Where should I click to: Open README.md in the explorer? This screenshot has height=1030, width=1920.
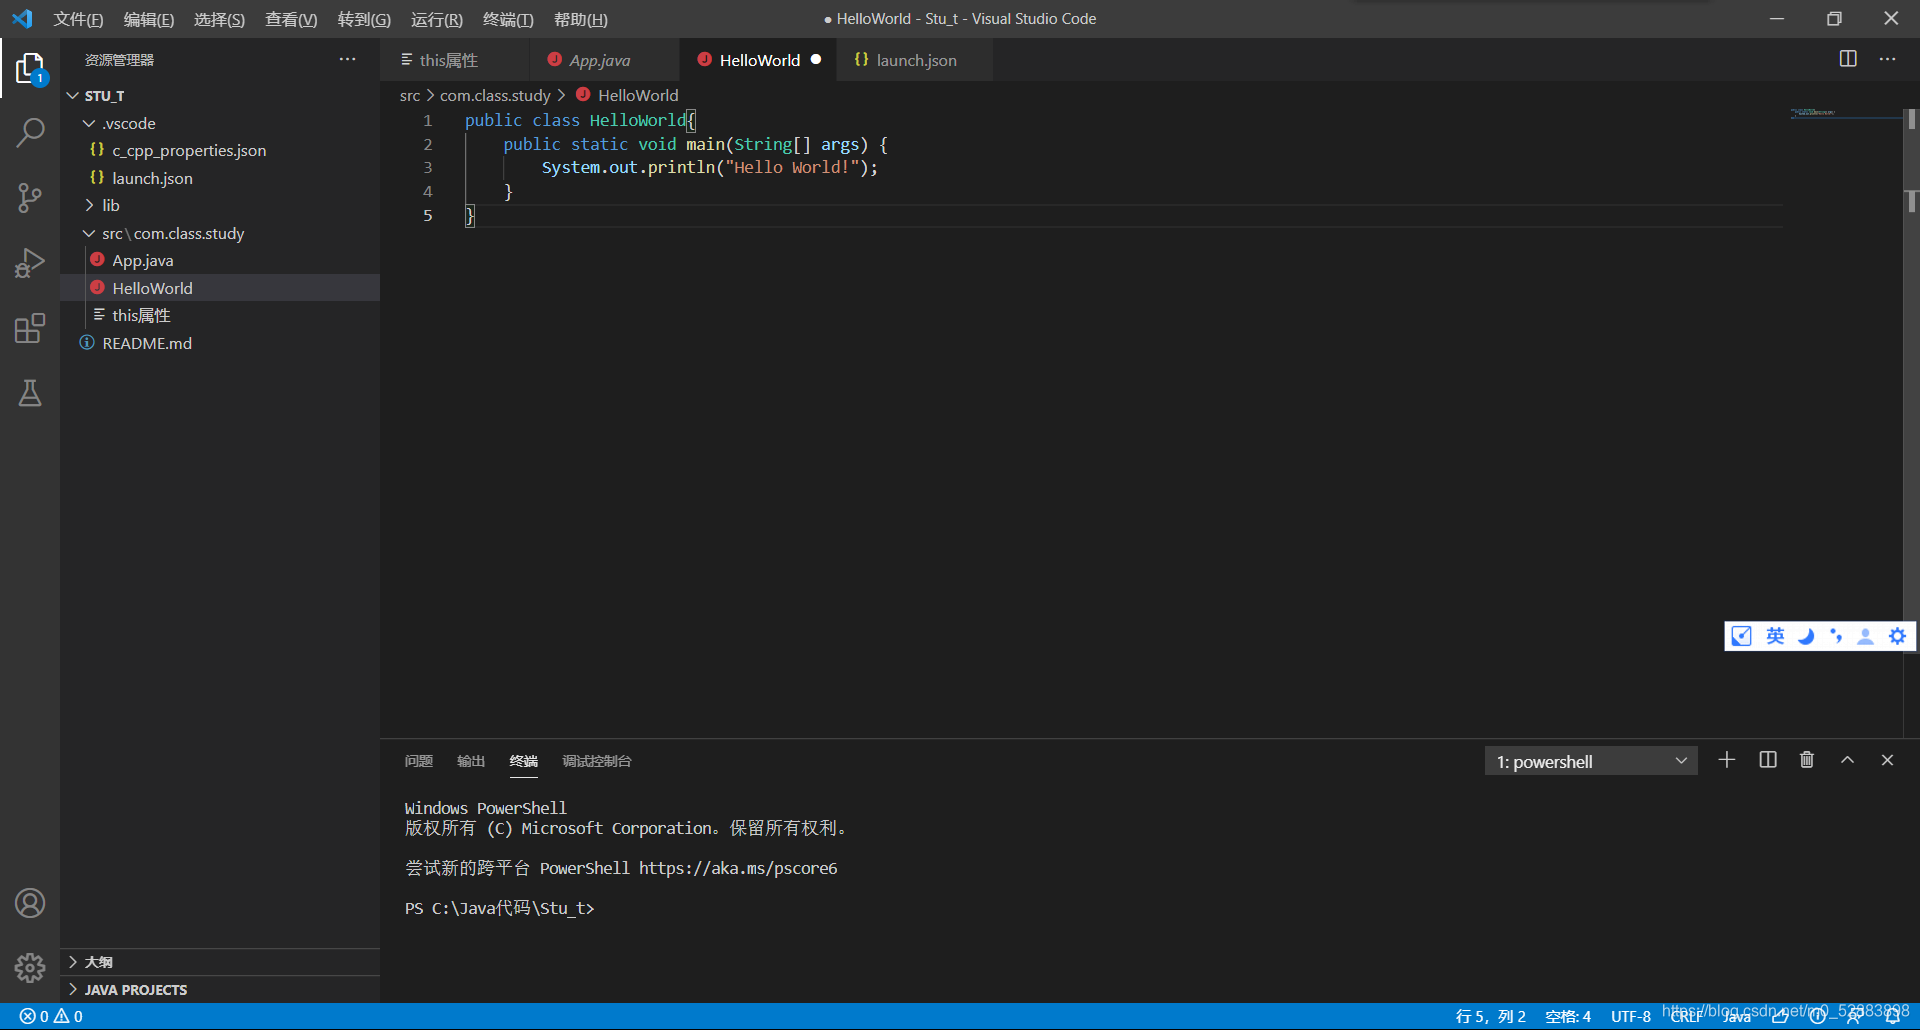click(220, 343)
